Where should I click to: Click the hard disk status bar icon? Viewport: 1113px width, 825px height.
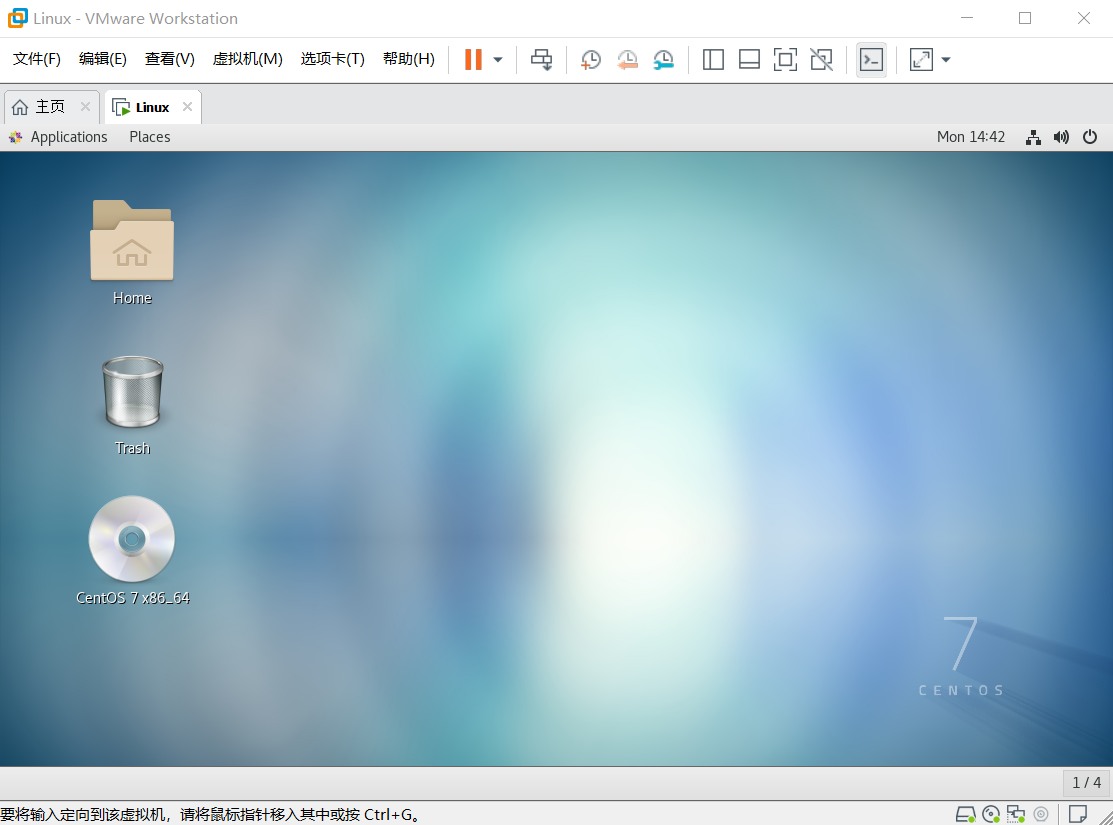(x=965, y=814)
